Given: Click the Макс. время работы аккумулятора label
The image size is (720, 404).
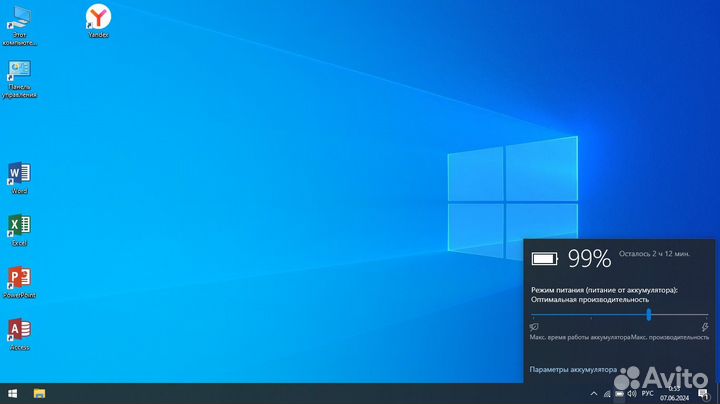Looking at the screenshot, I should tap(580, 337).
